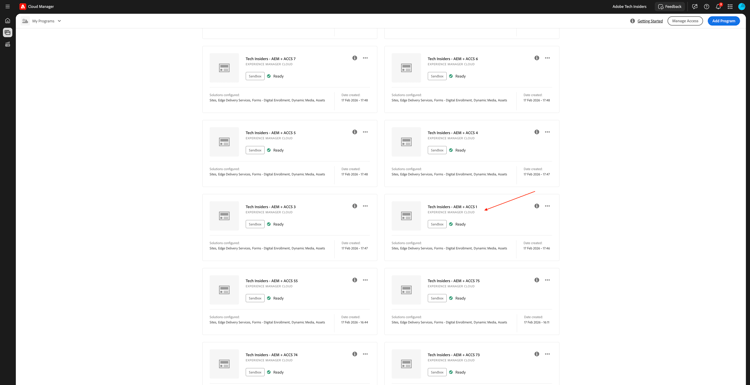Image resolution: width=750 pixels, height=385 pixels.
Task: Click Ready status on AEM + ACCS 3 card
Action: 275,224
